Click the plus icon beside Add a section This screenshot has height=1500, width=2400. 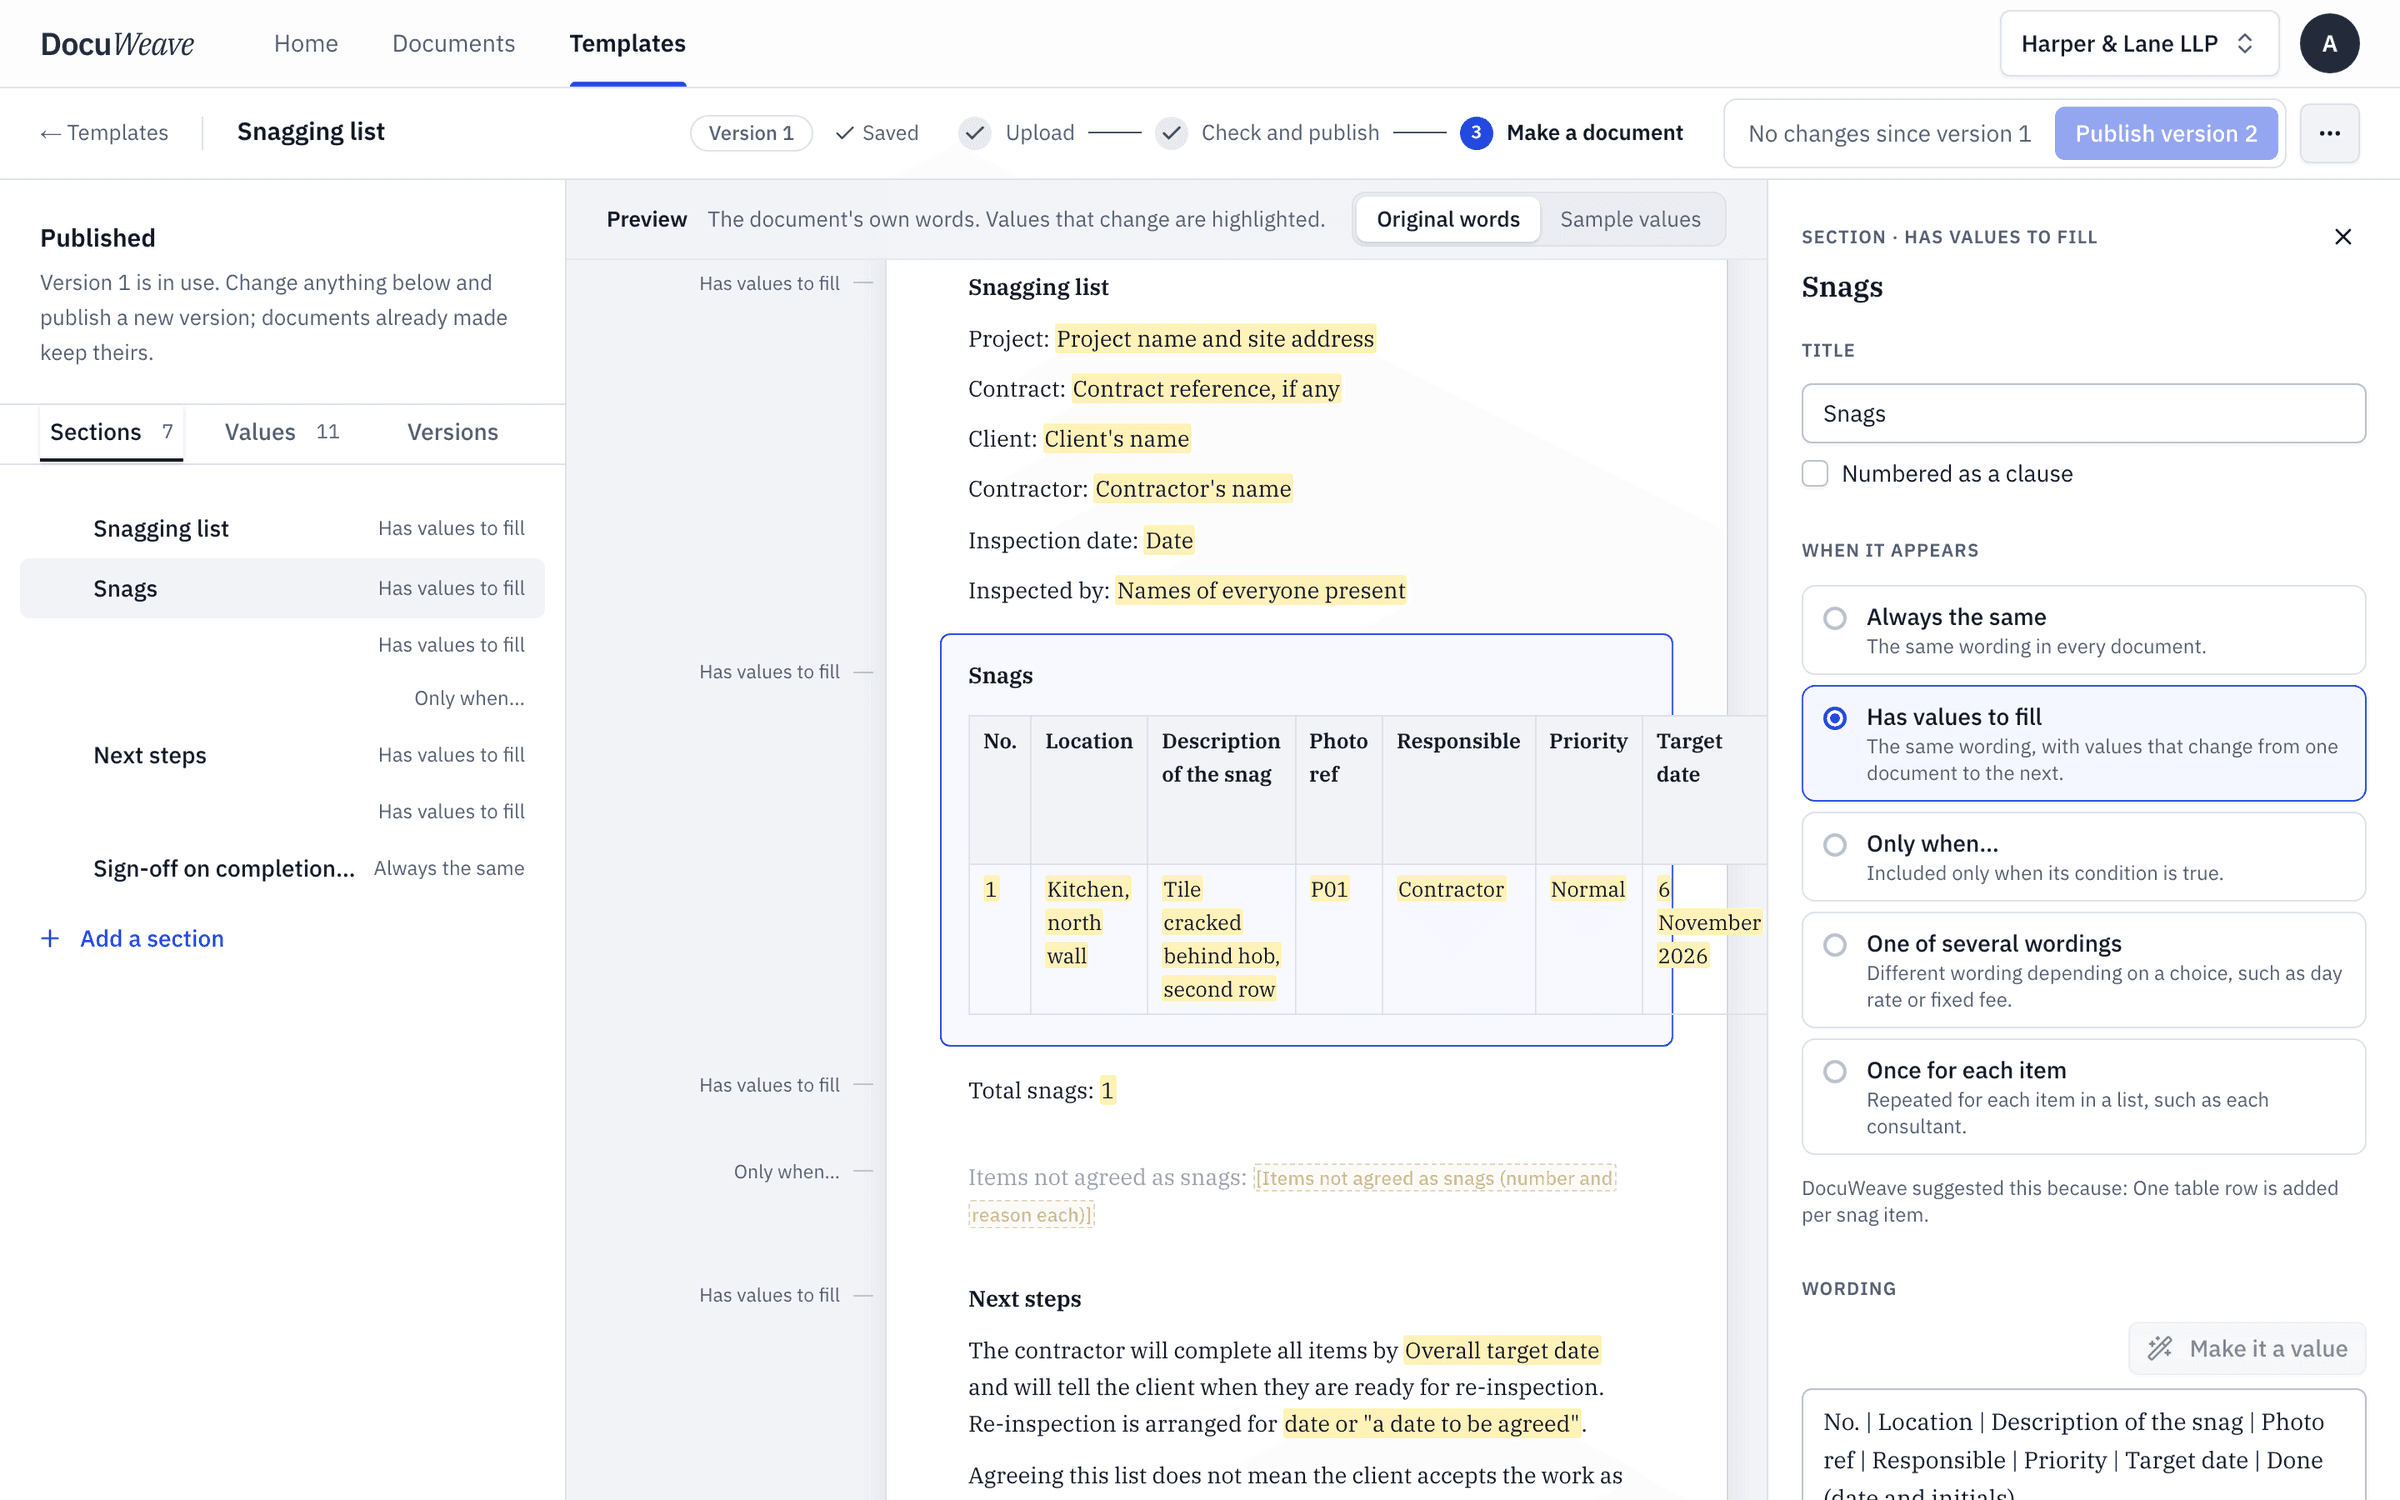[50, 938]
